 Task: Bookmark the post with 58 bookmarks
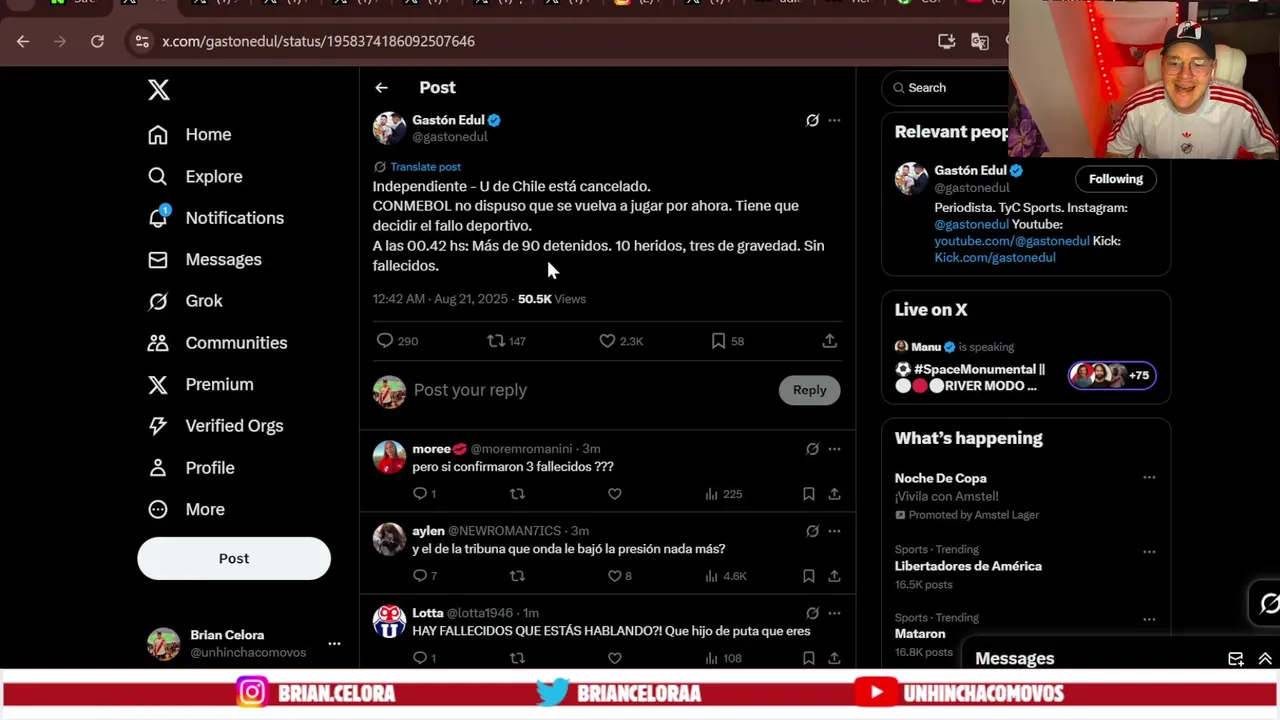pos(718,341)
